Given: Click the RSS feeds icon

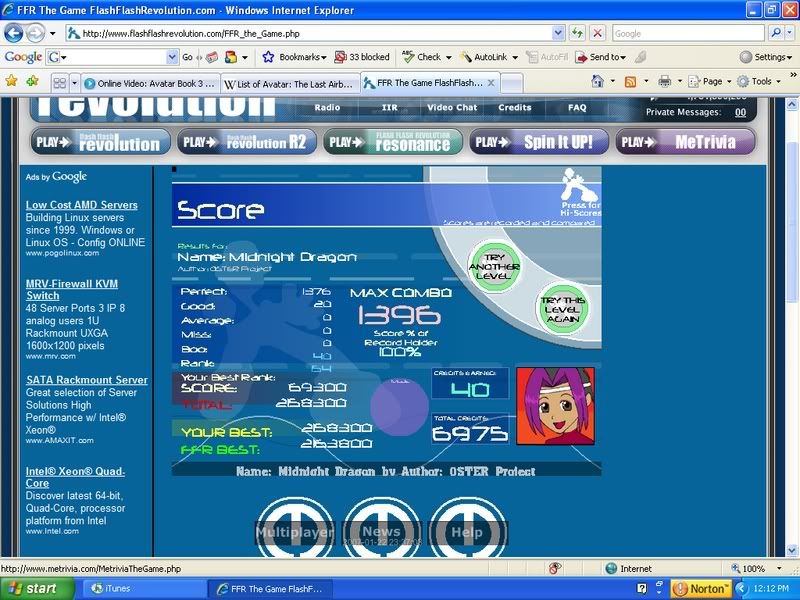Looking at the screenshot, I should [630, 82].
